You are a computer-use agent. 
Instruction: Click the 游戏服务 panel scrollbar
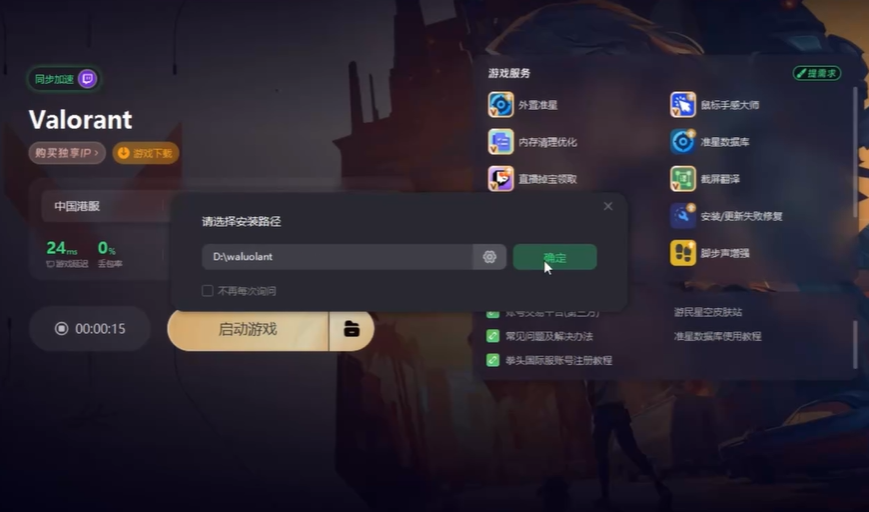point(855,152)
